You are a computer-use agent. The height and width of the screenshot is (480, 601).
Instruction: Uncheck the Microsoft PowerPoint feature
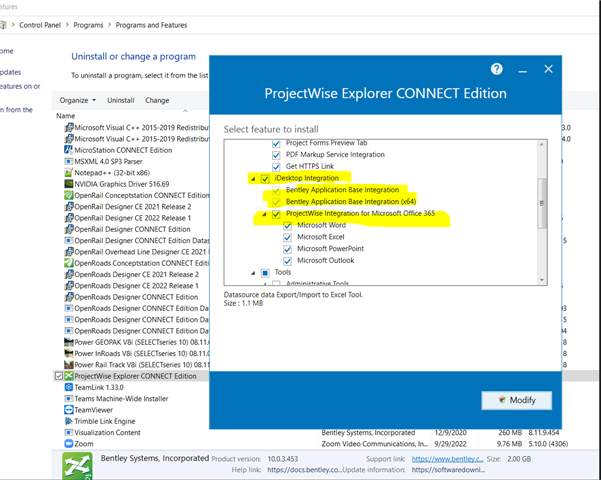tap(287, 249)
